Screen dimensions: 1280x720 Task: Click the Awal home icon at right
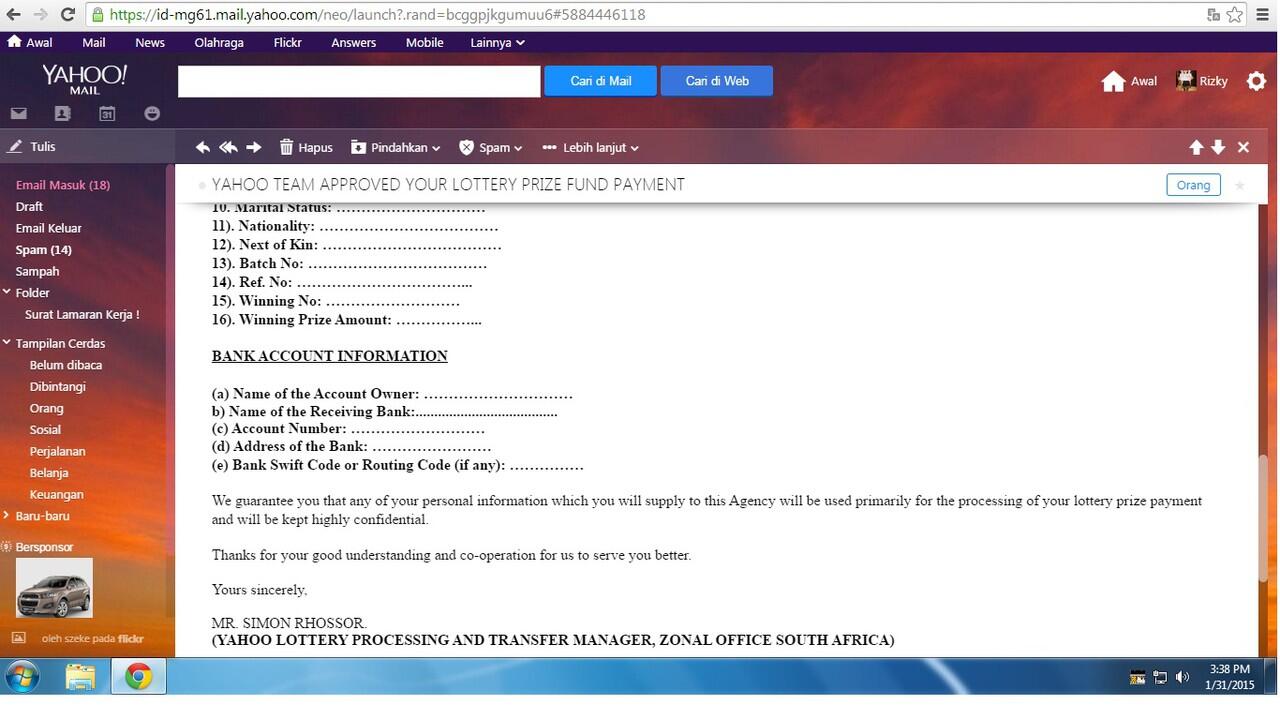coord(1114,81)
